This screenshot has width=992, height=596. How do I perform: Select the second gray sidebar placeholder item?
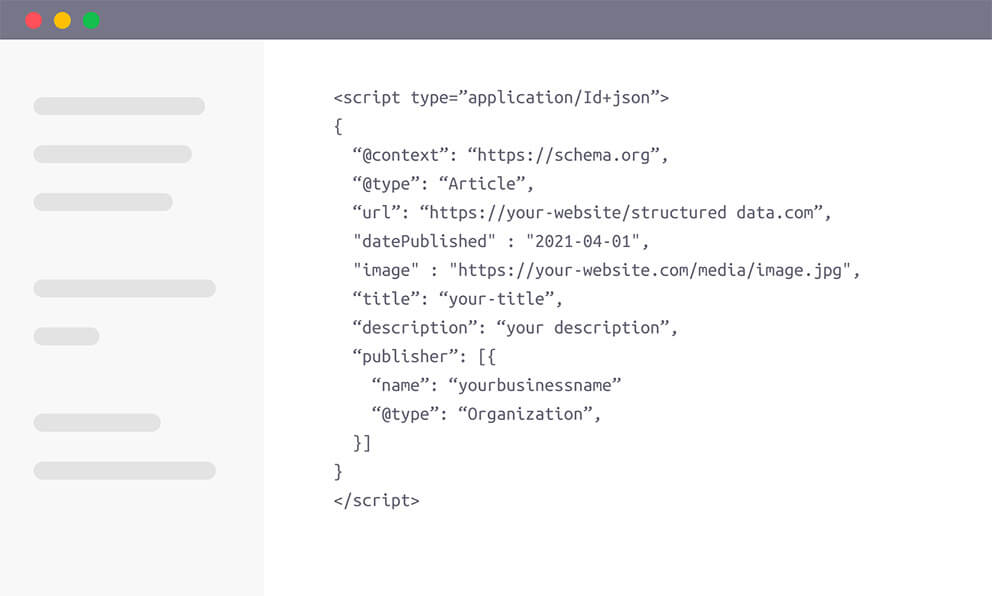click(x=113, y=154)
